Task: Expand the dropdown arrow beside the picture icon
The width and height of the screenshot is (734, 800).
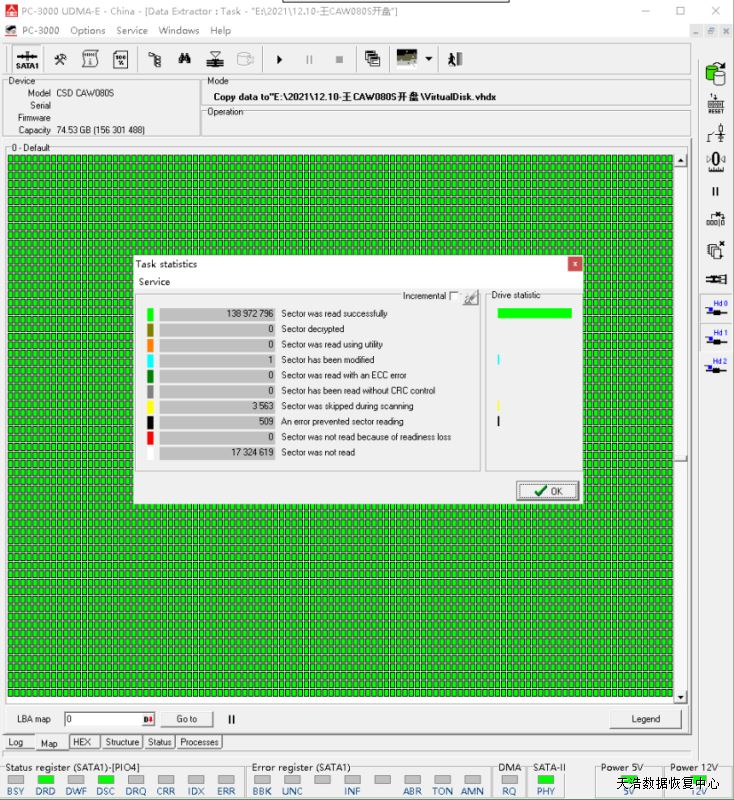Action: (x=429, y=59)
